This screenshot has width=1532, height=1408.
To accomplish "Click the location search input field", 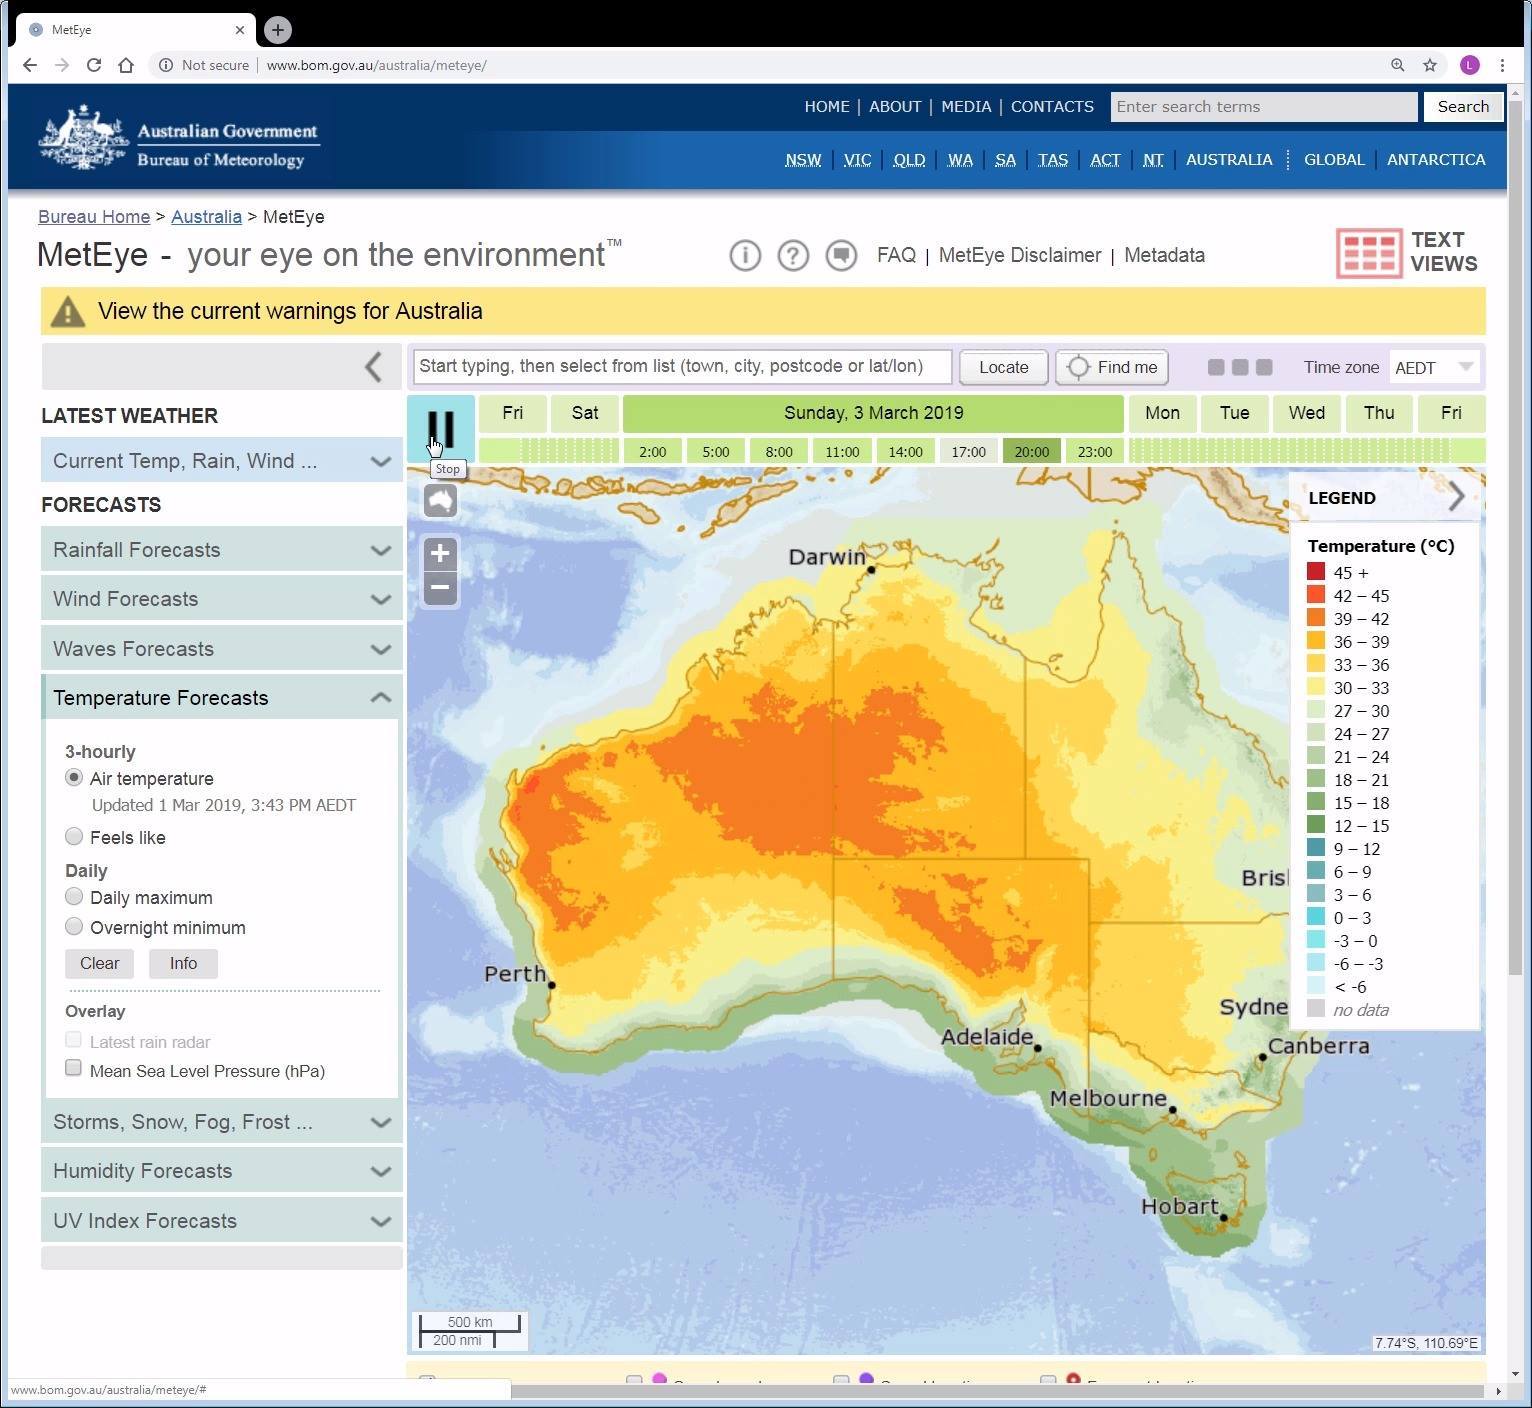I will (x=683, y=366).
